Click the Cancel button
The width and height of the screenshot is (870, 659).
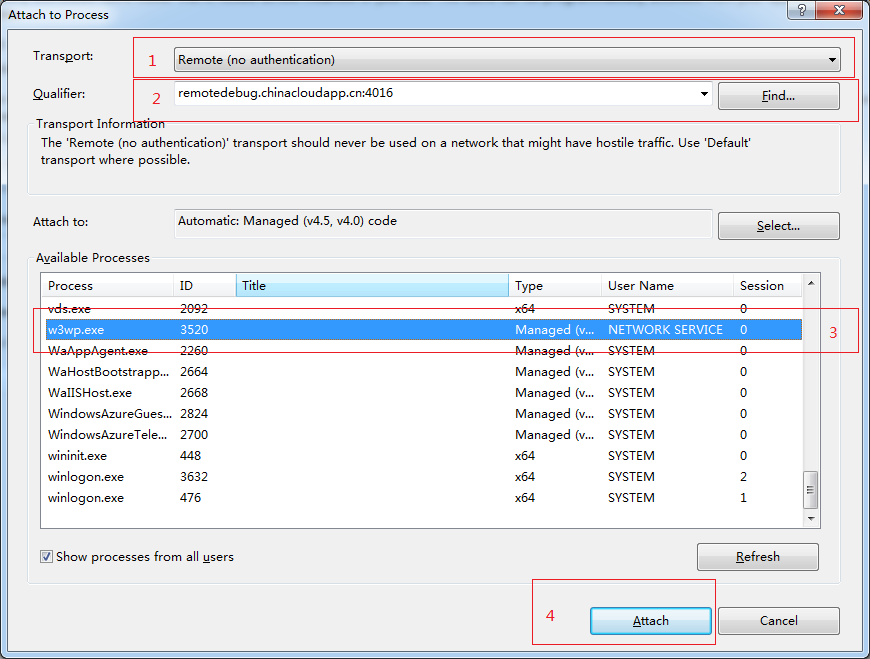click(778, 621)
